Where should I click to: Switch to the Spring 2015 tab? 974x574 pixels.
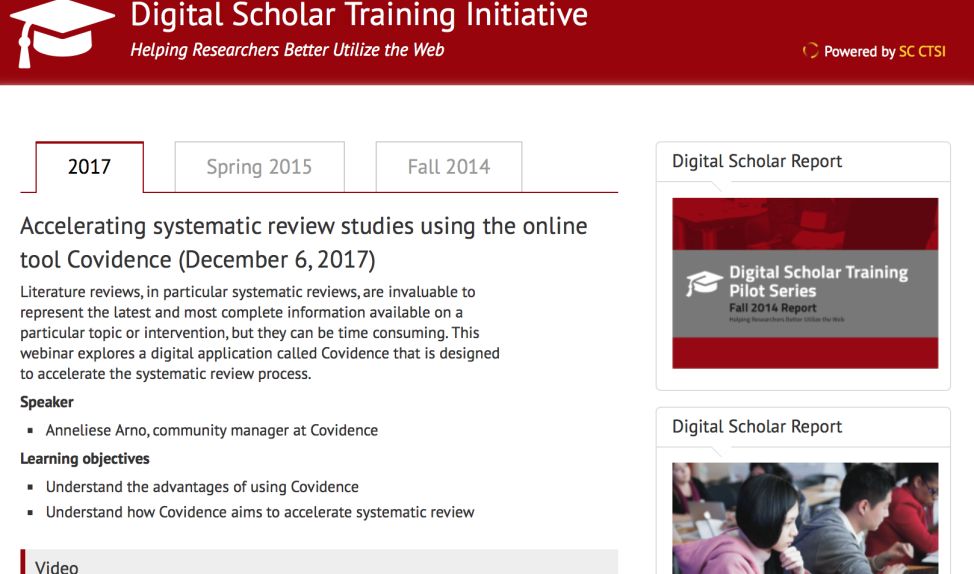[x=259, y=166]
